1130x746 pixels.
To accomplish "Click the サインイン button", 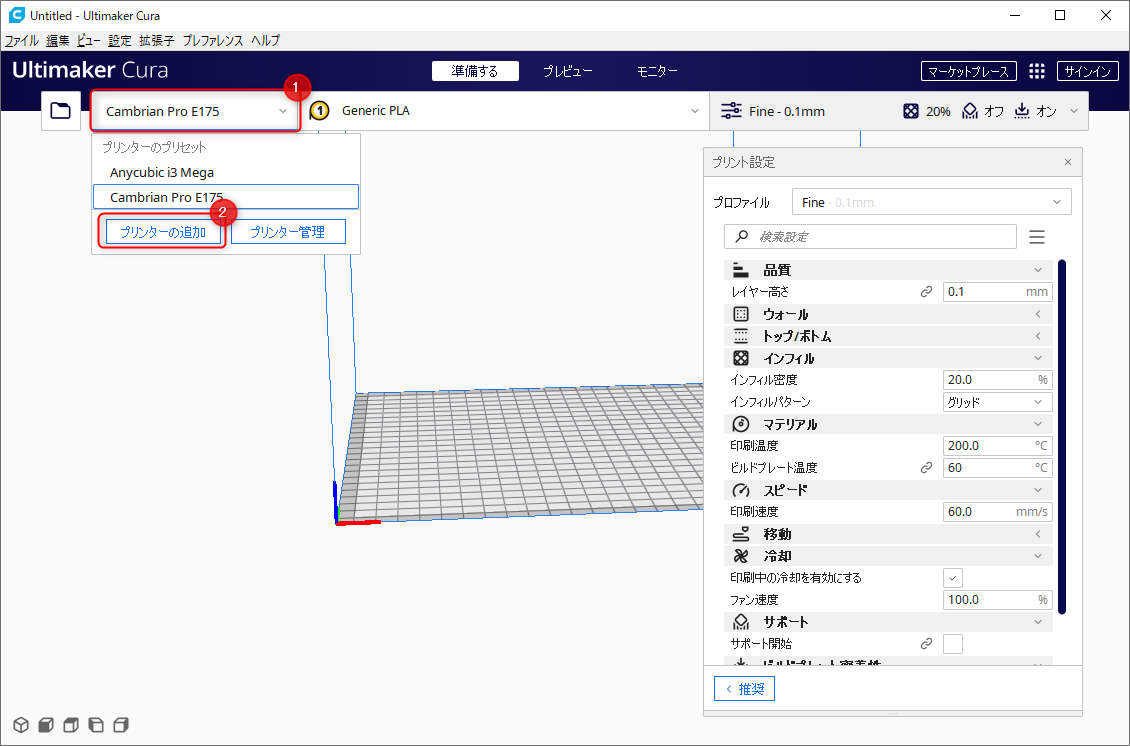I will (1087, 71).
